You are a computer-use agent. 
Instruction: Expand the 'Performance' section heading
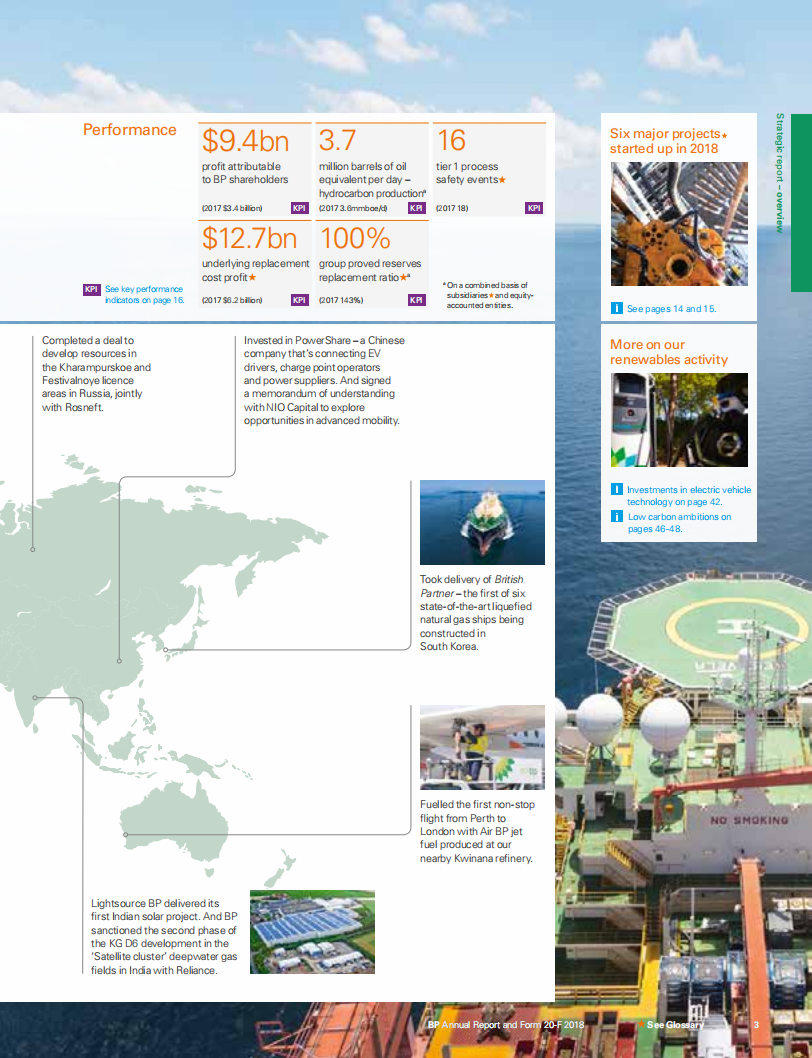[x=129, y=129]
